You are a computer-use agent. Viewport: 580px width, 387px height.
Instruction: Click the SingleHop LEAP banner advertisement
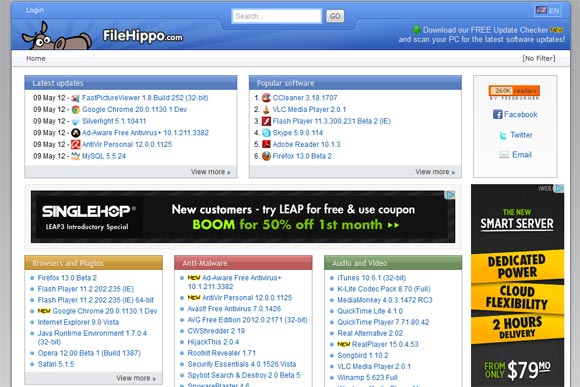pyautogui.click(x=243, y=217)
